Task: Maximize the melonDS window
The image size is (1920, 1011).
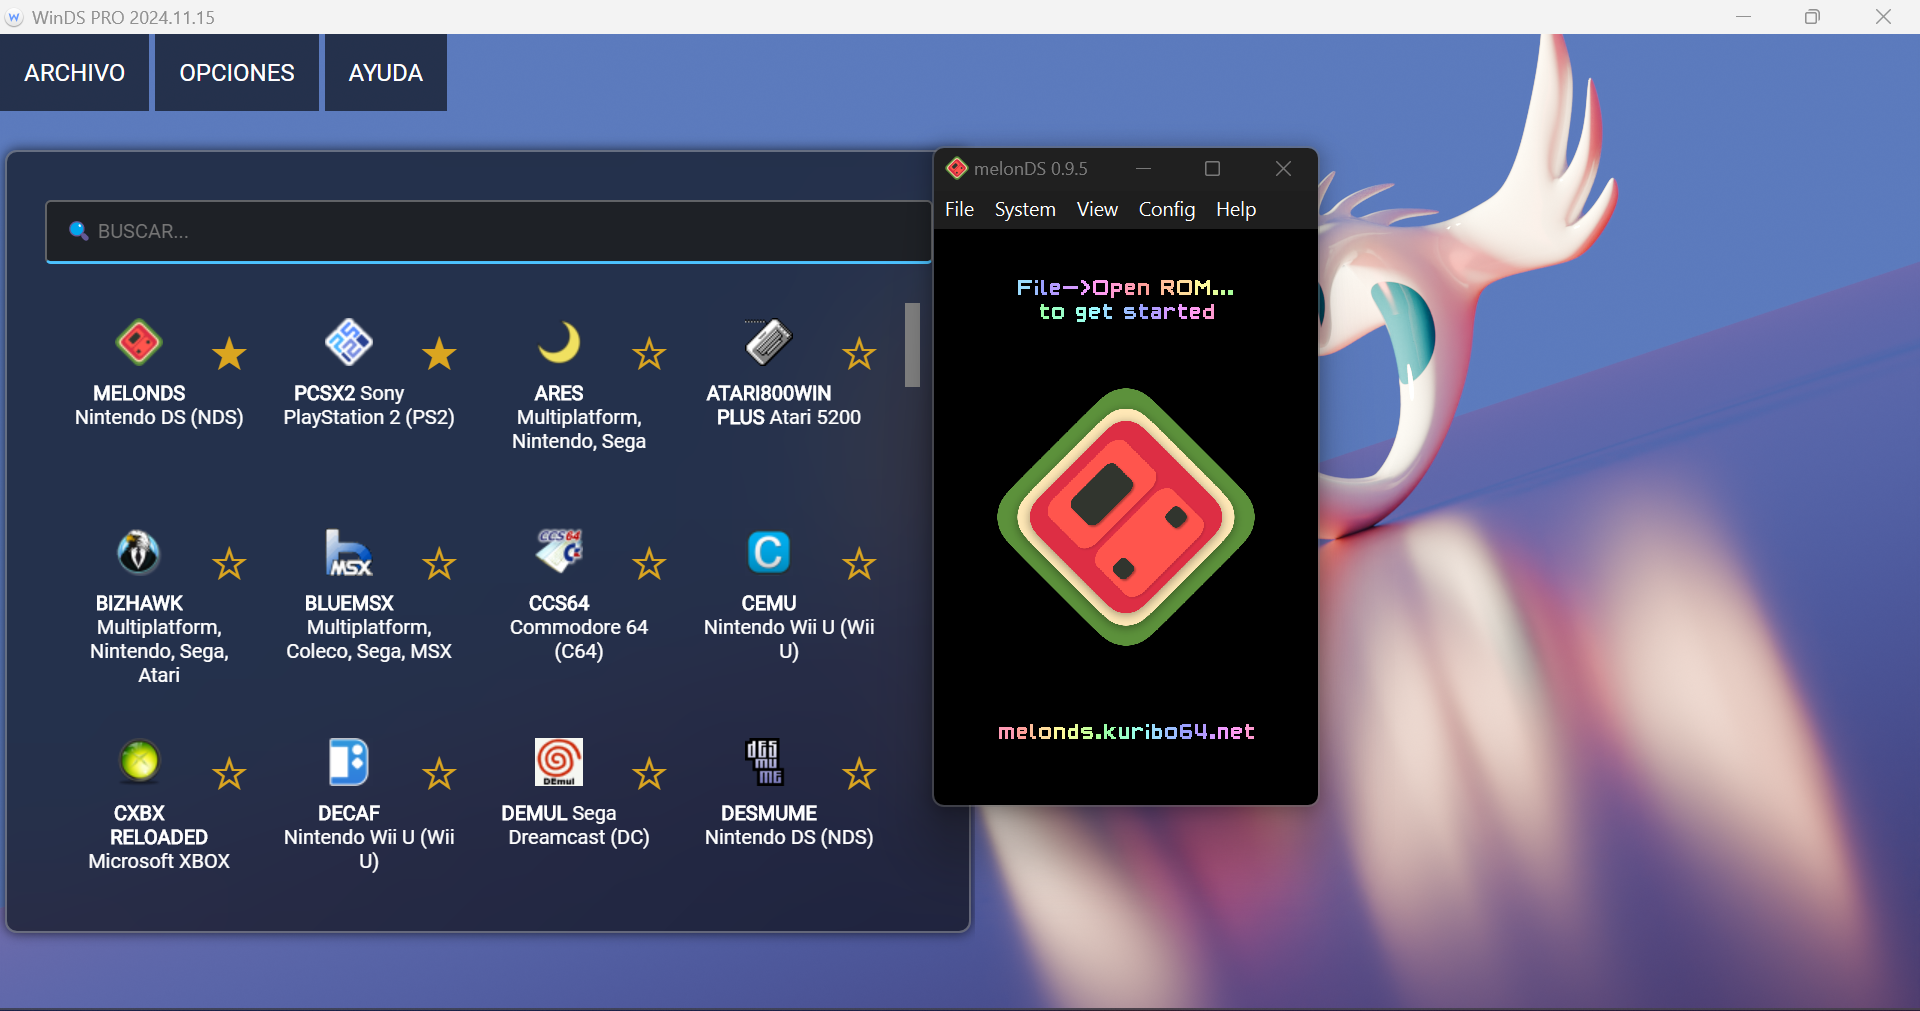Action: click(1212, 168)
